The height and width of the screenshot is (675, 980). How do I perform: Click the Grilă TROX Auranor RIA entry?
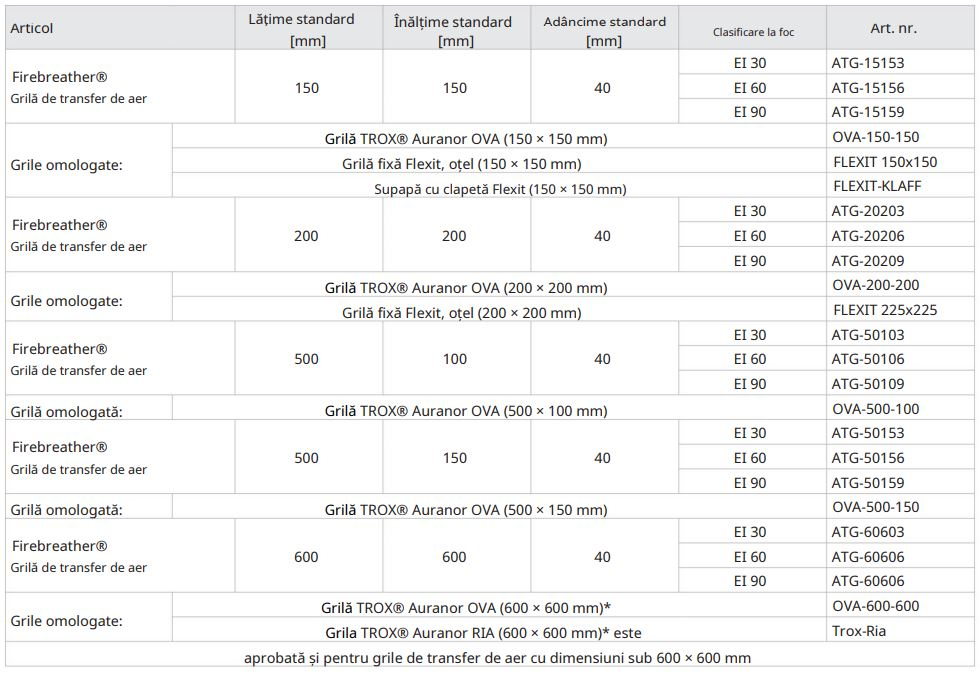(x=466, y=632)
